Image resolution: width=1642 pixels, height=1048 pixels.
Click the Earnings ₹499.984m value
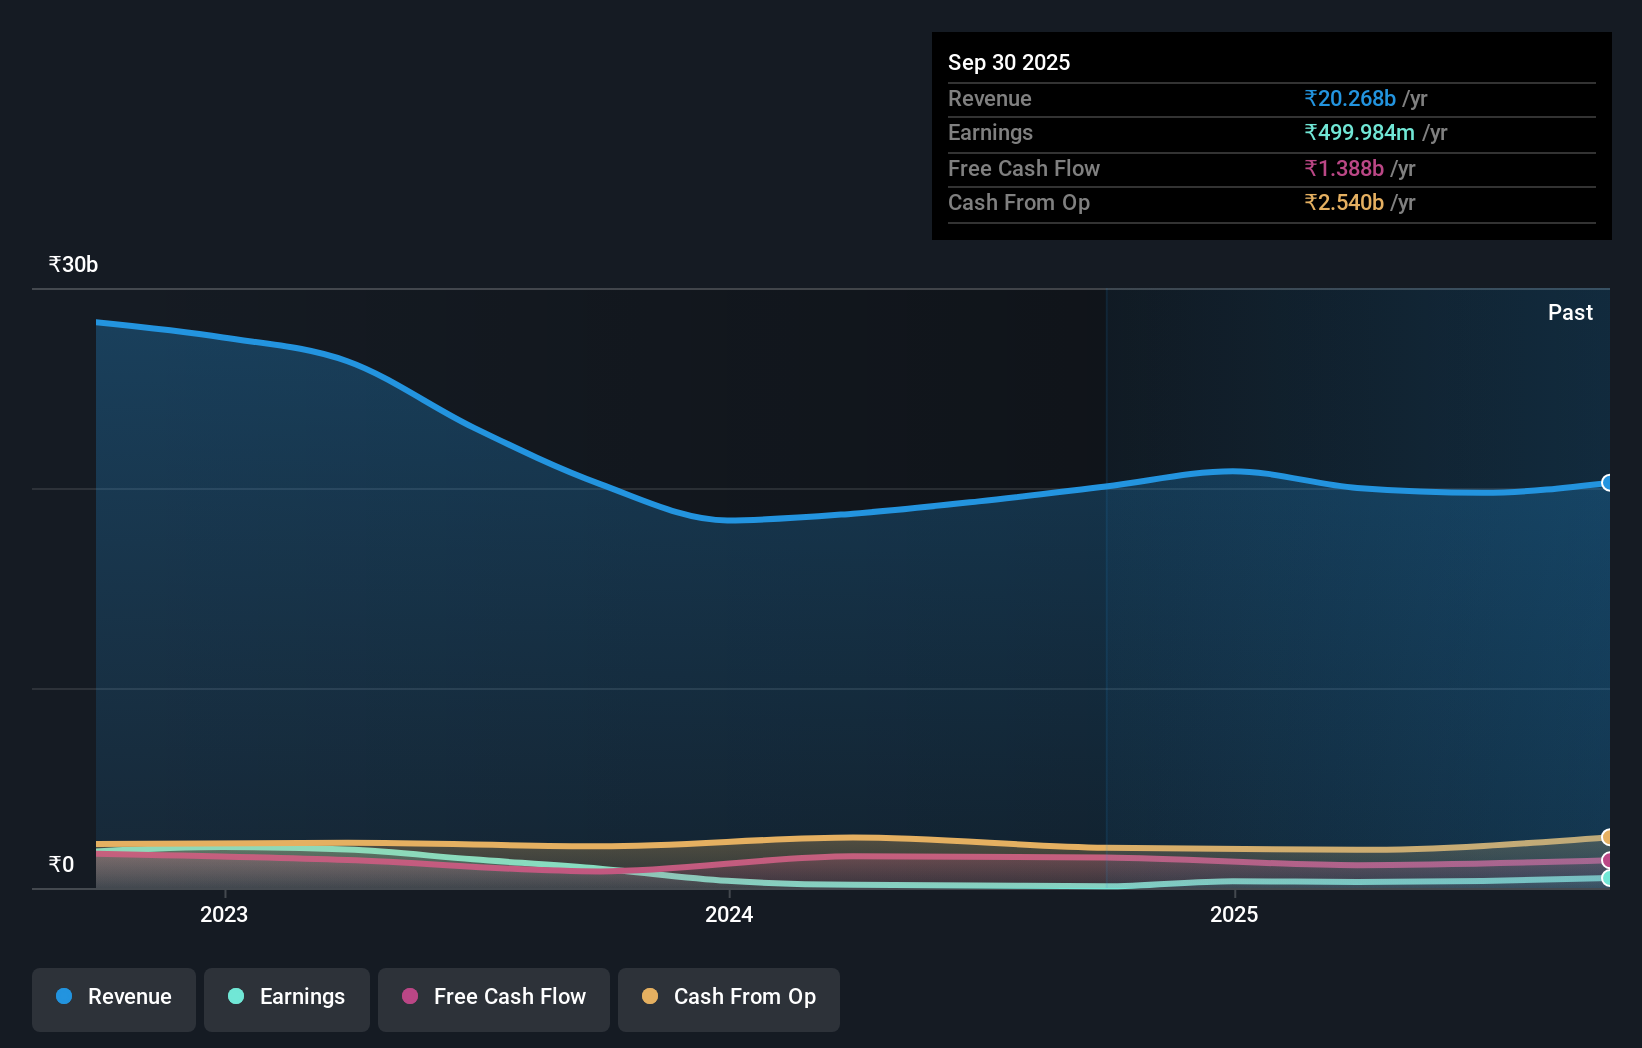click(x=1360, y=132)
